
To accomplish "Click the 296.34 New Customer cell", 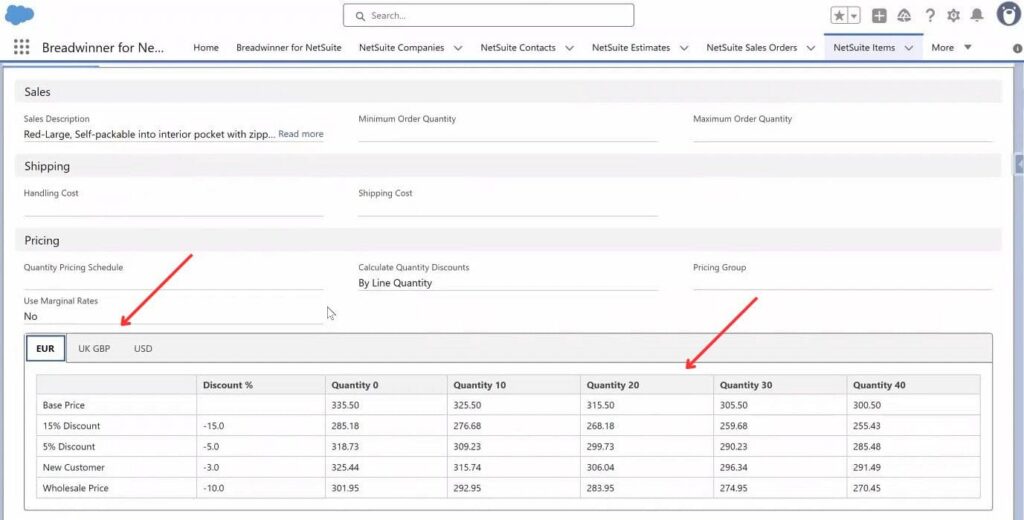I will [780, 467].
